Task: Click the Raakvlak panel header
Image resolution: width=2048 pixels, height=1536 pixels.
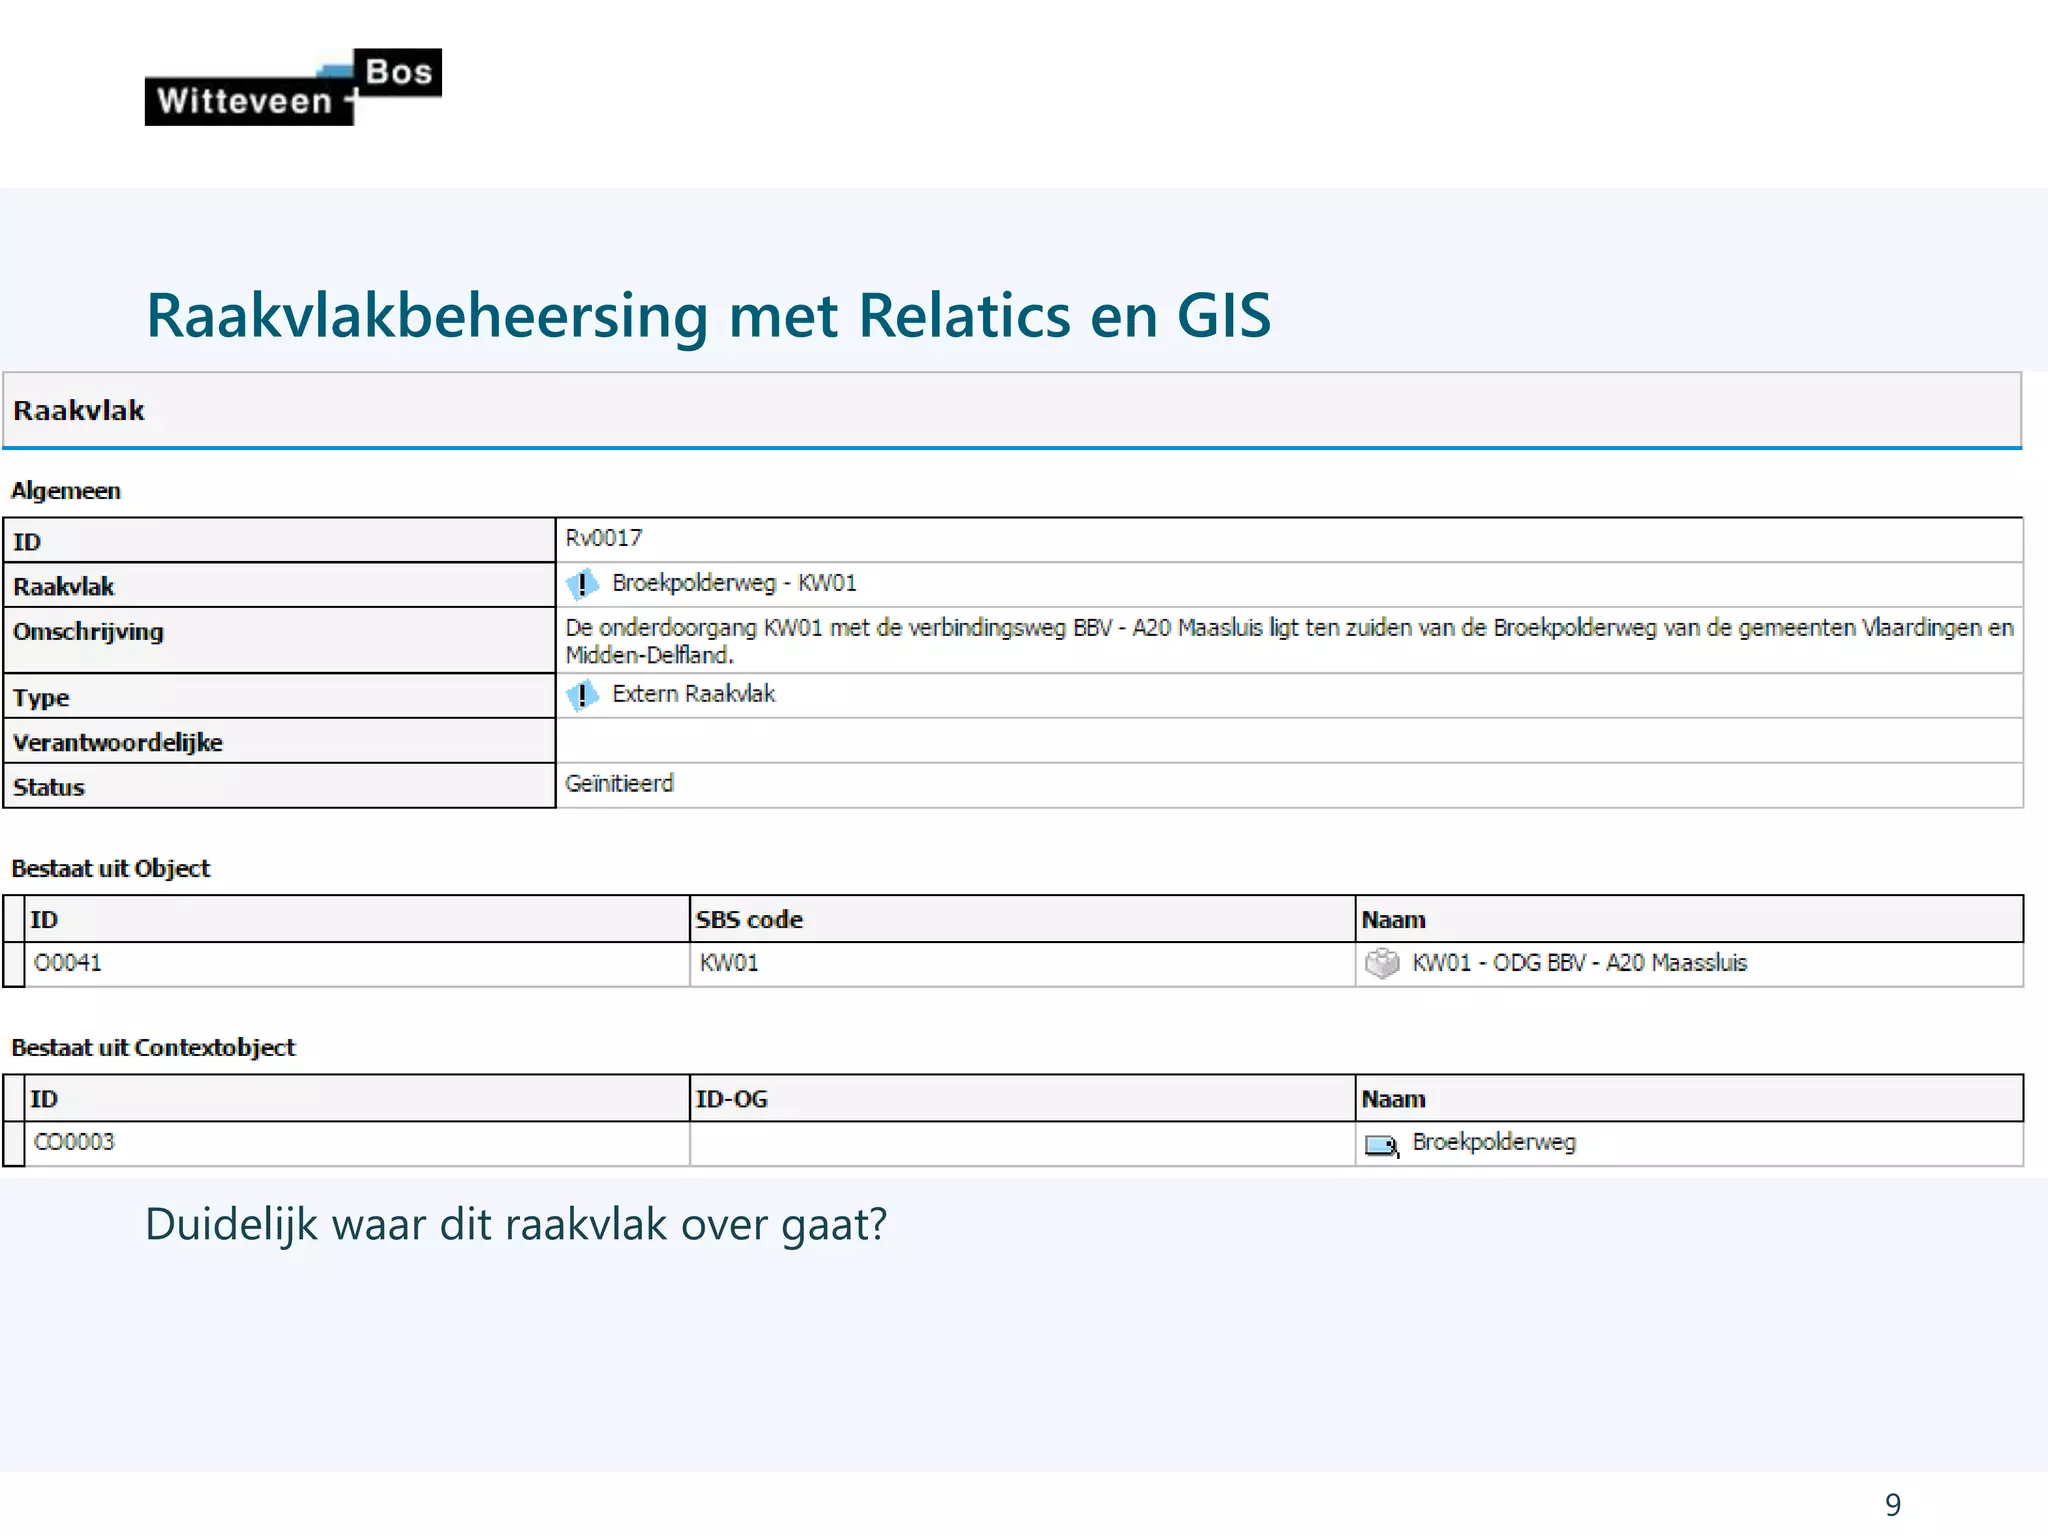Action: (x=1012, y=410)
